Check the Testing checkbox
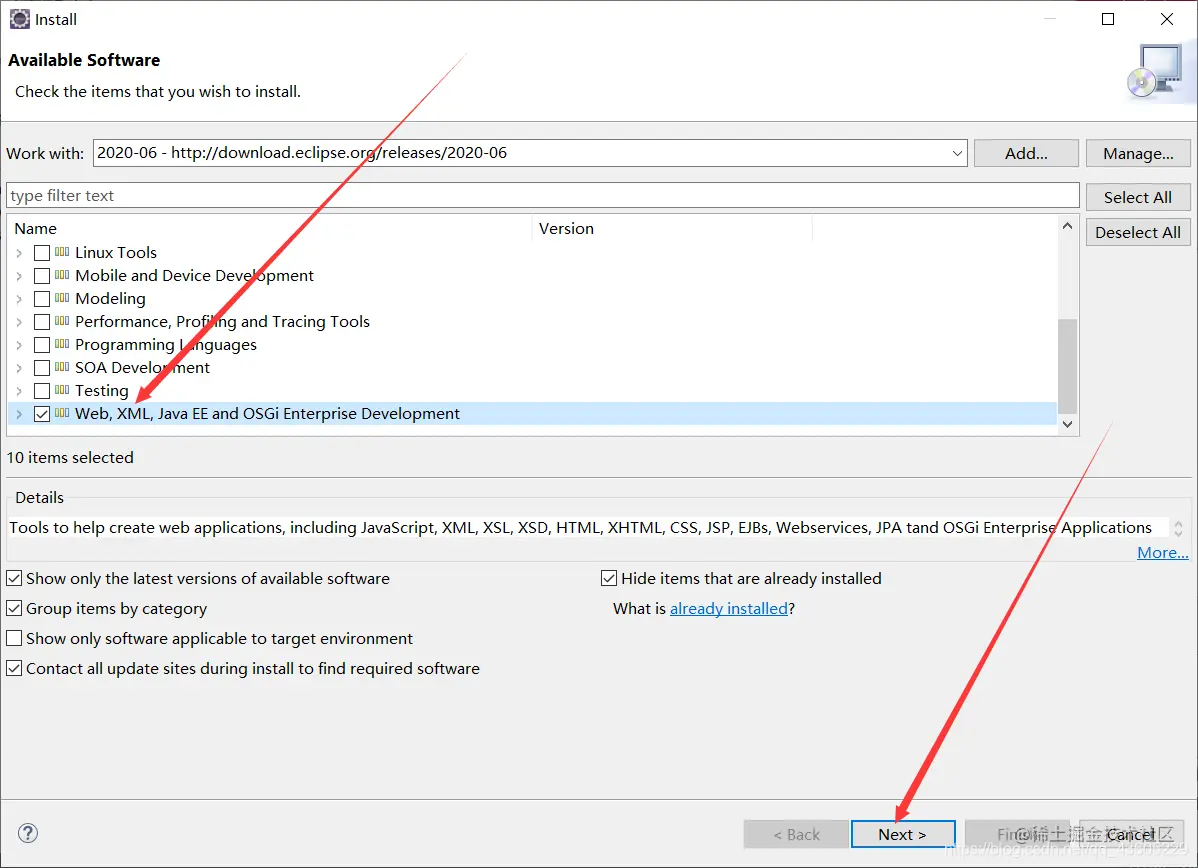The width and height of the screenshot is (1198, 868). (x=42, y=390)
